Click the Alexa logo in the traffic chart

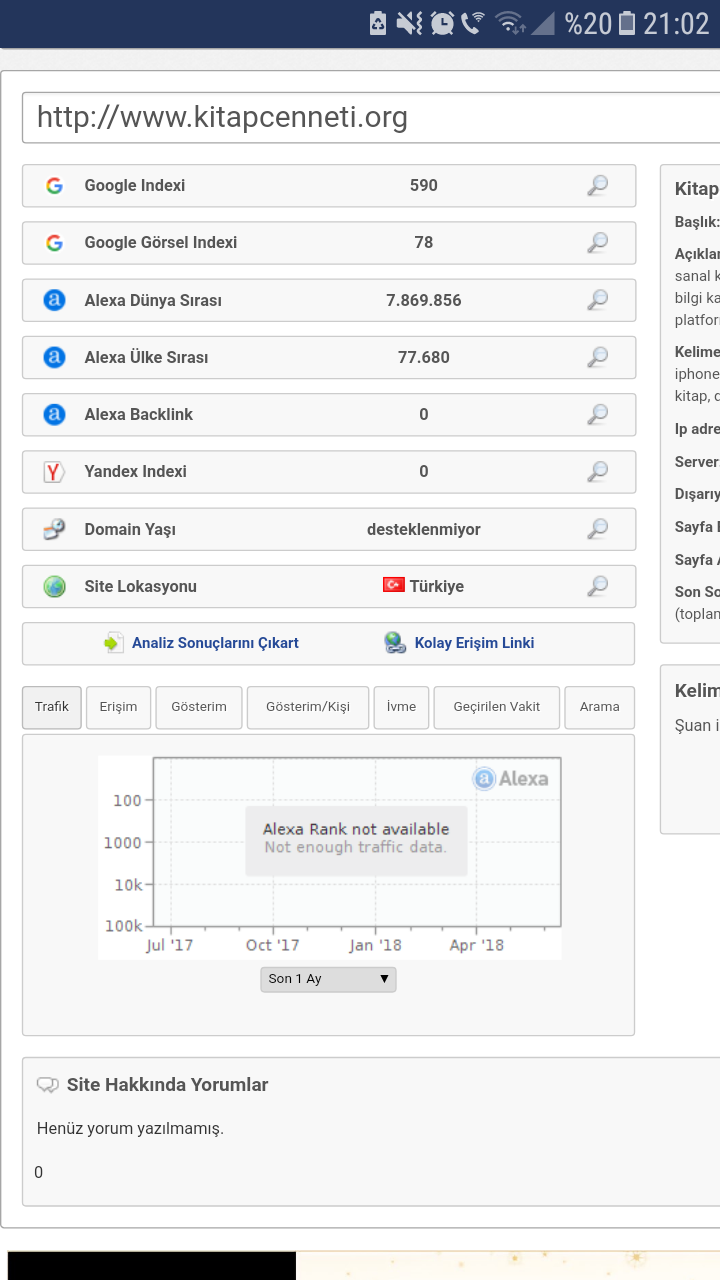(x=510, y=778)
